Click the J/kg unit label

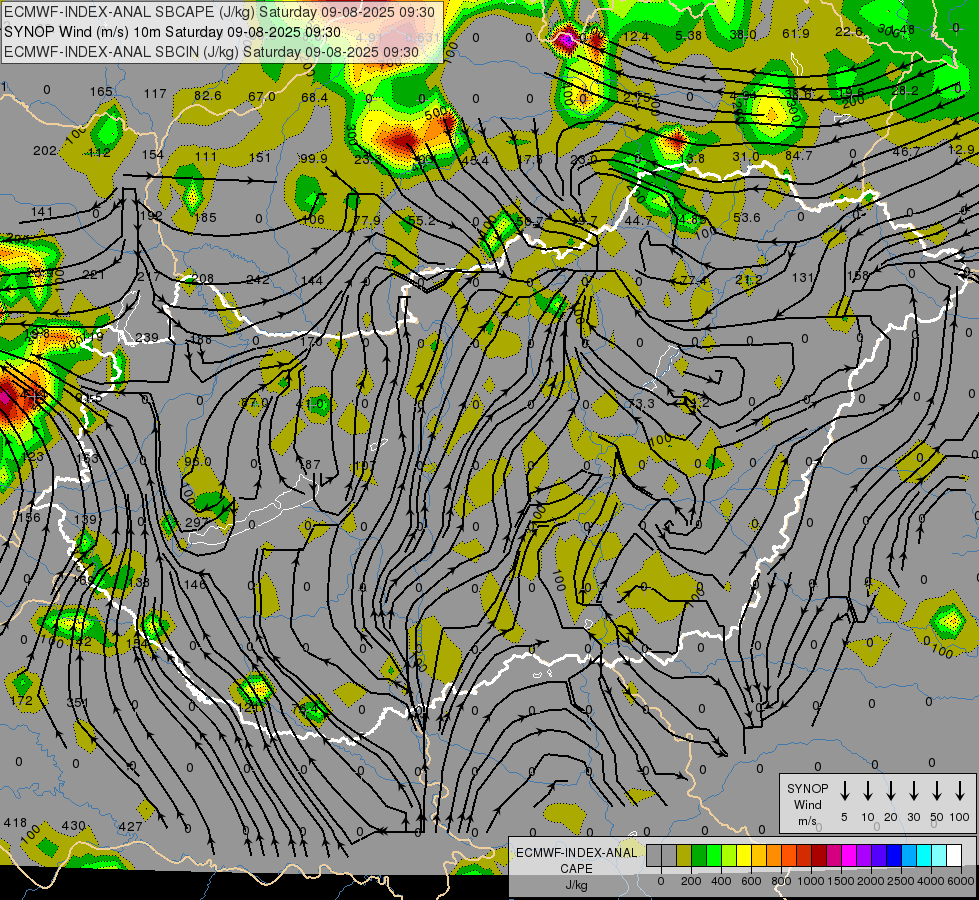[x=576, y=885]
